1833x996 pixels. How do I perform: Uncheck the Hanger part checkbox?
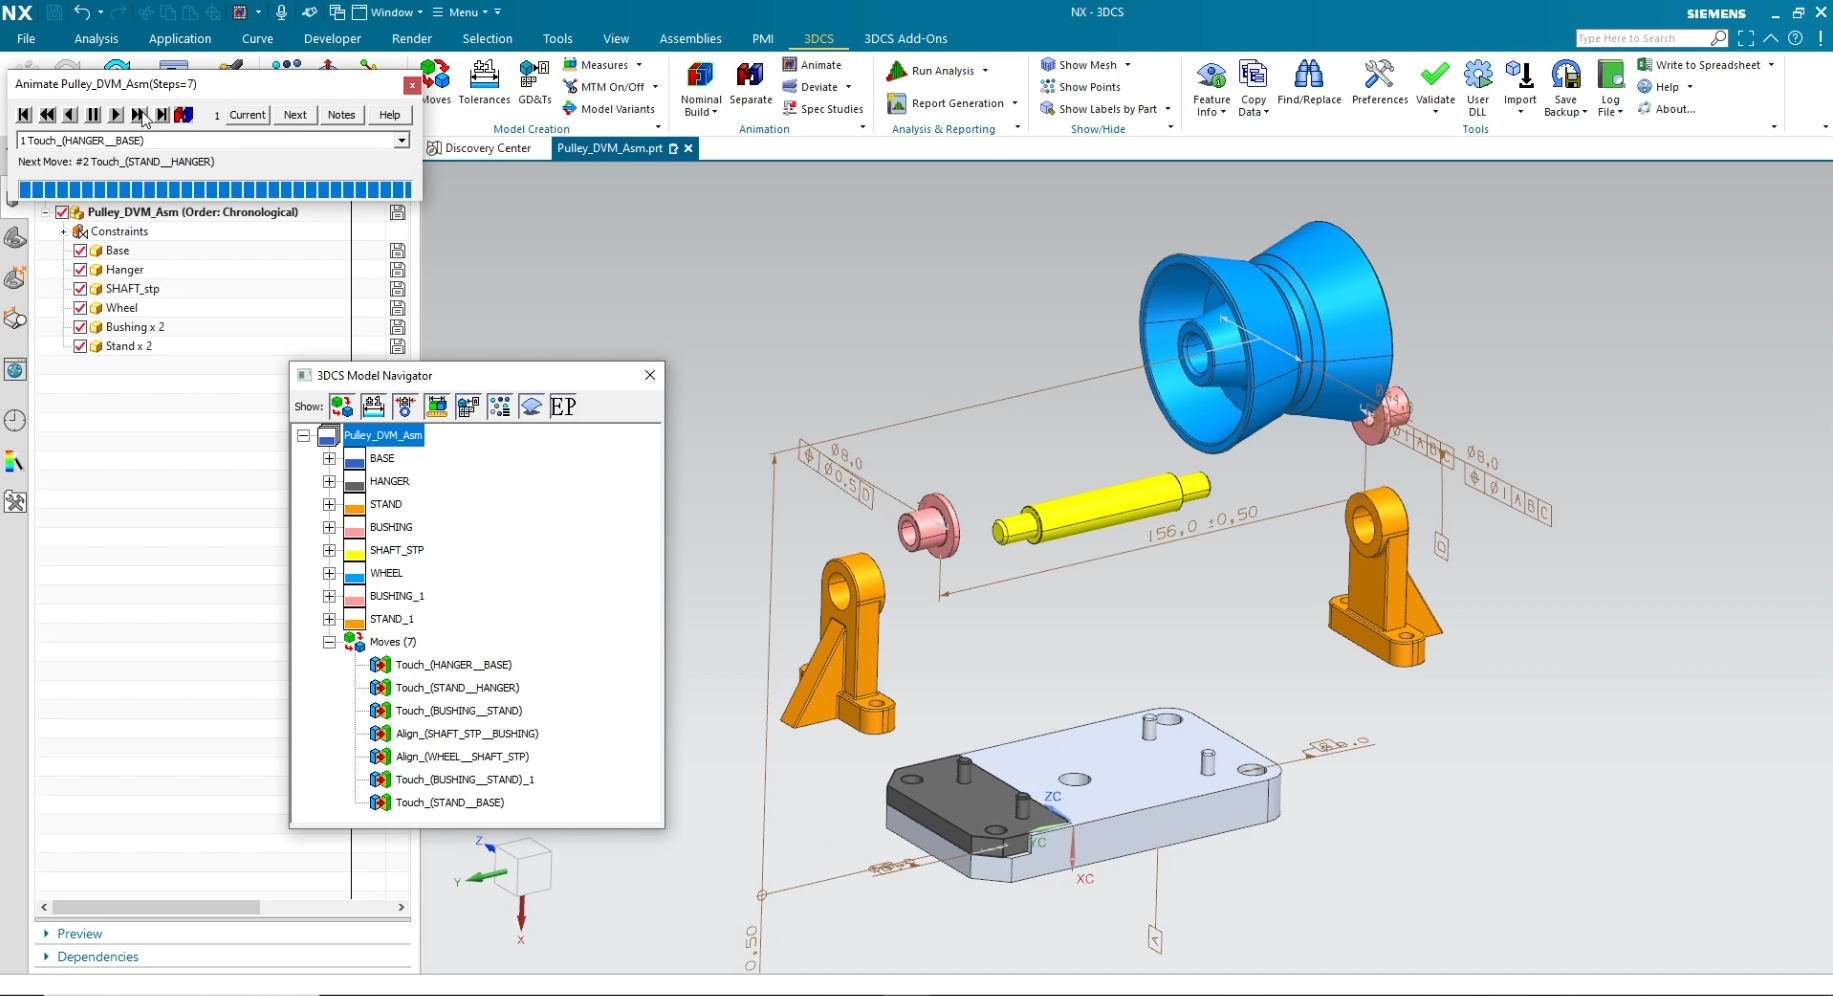click(x=81, y=270)
